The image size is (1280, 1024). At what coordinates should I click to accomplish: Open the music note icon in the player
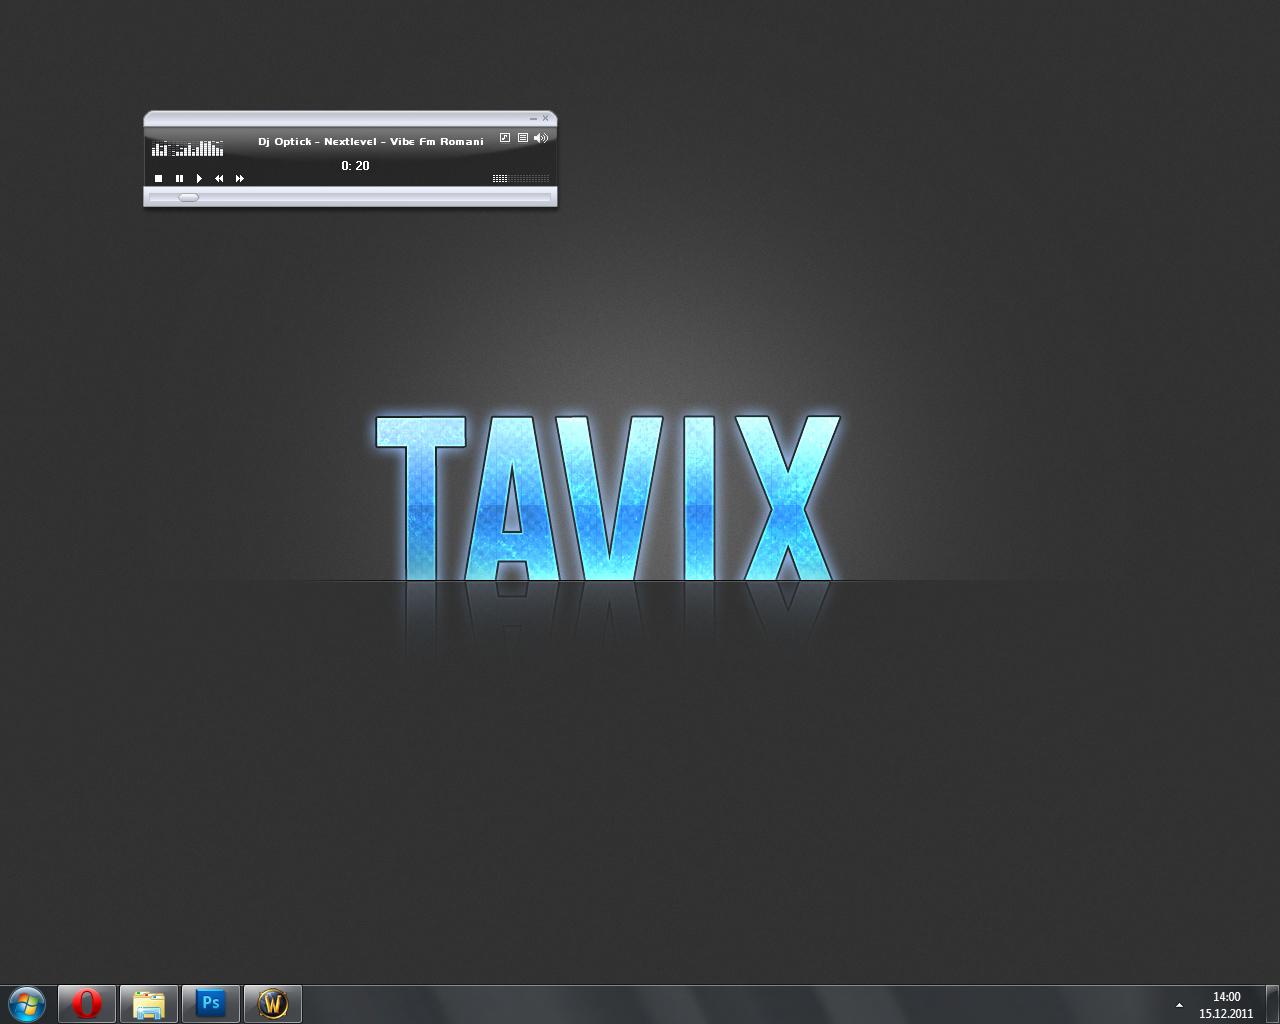coord(505,138)
